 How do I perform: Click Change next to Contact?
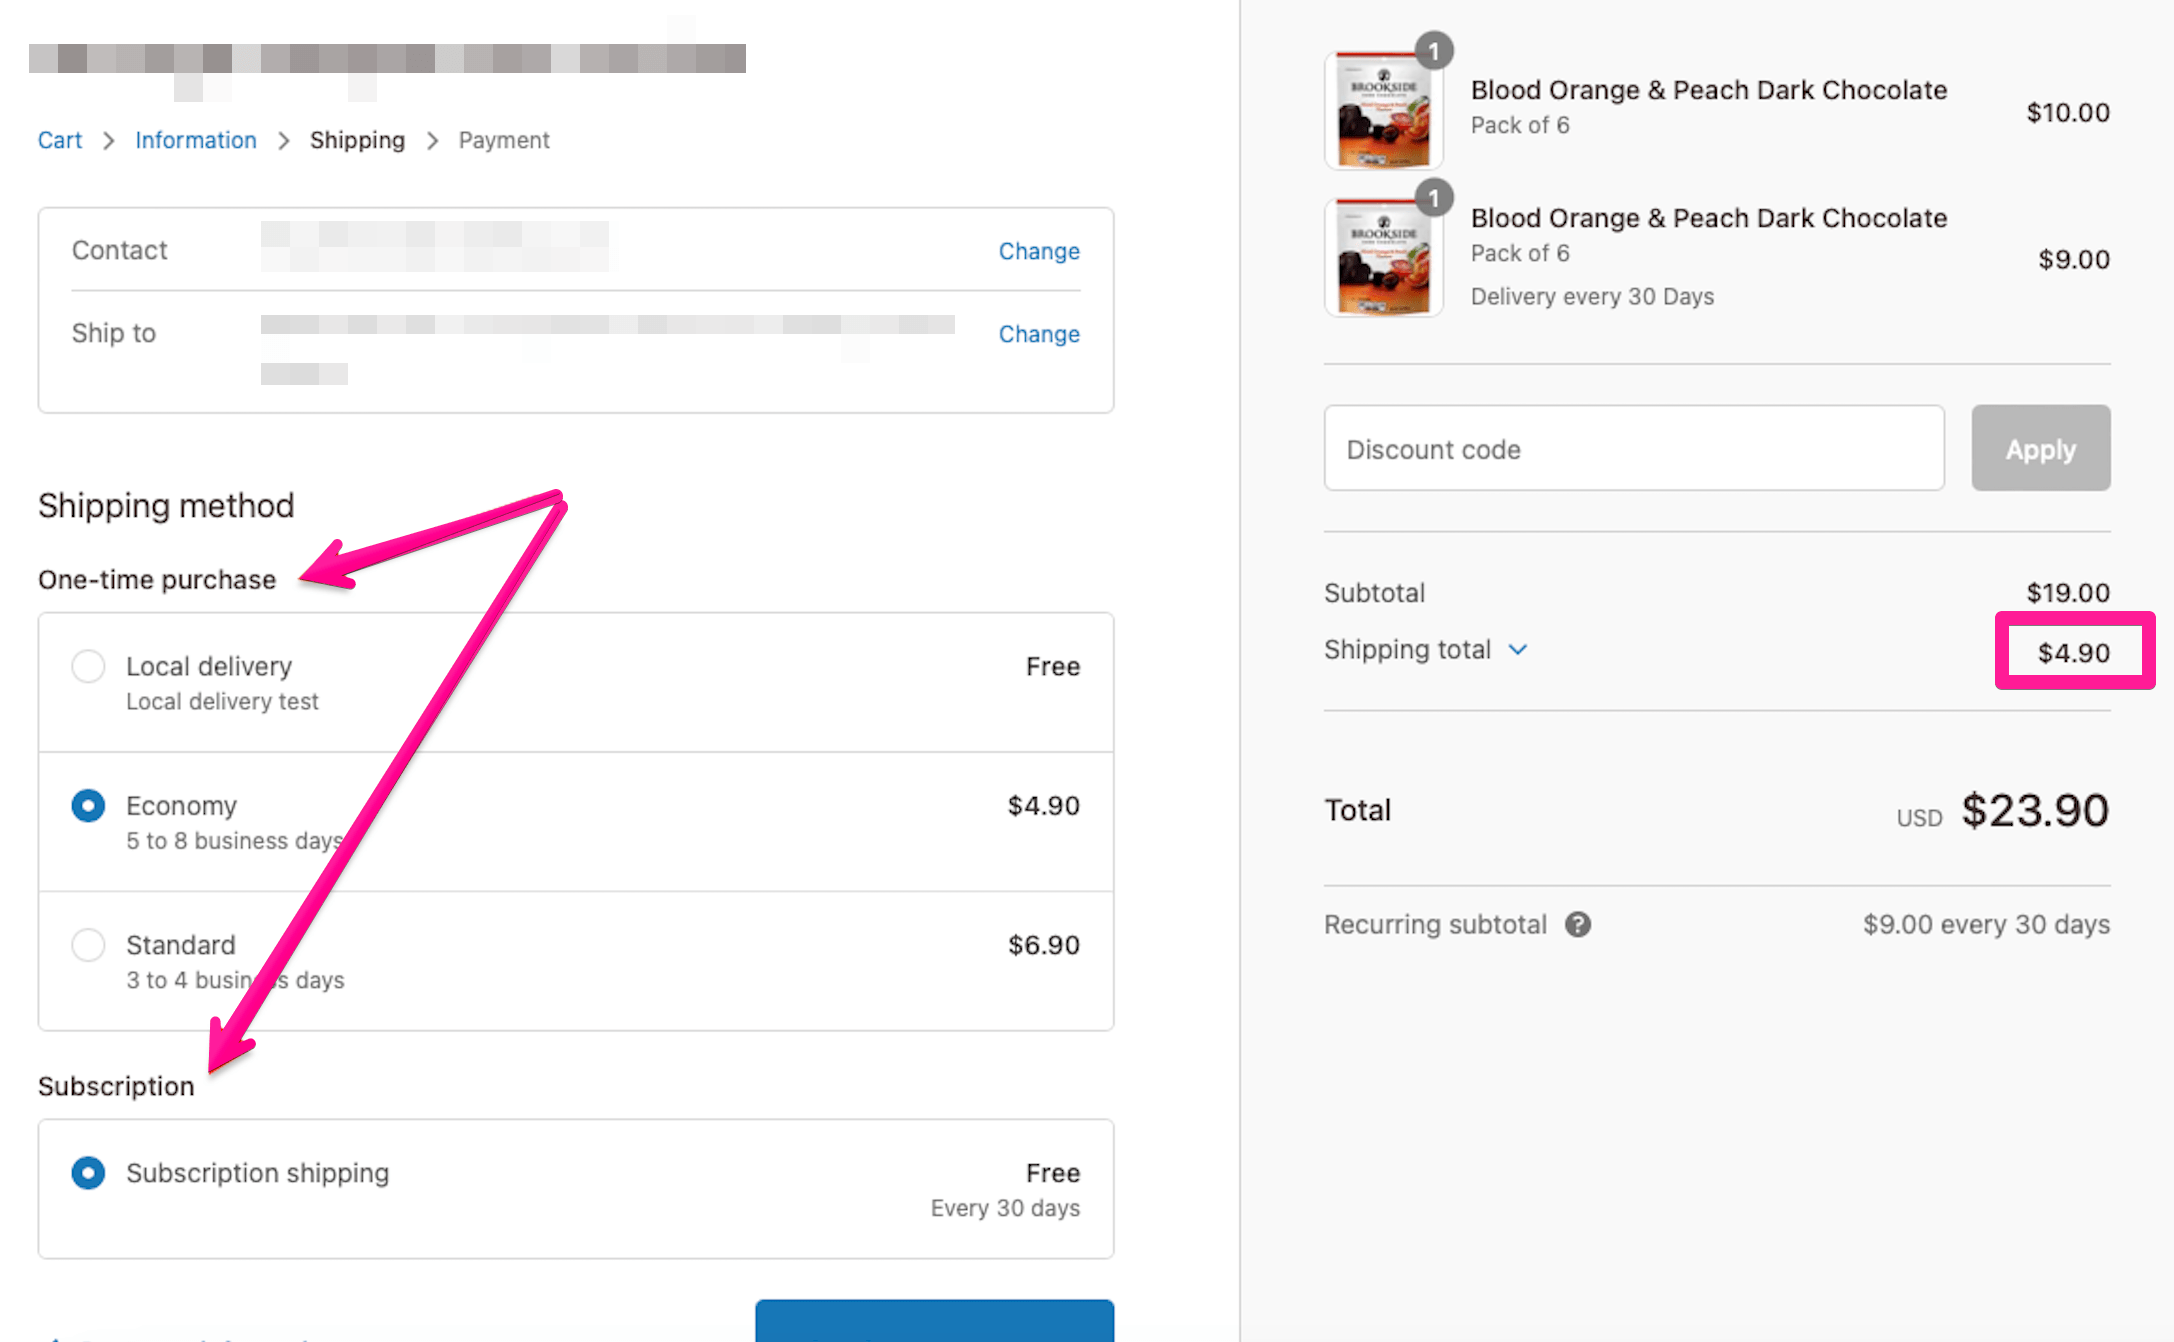pyautogui.click(x=1039, y=251)
